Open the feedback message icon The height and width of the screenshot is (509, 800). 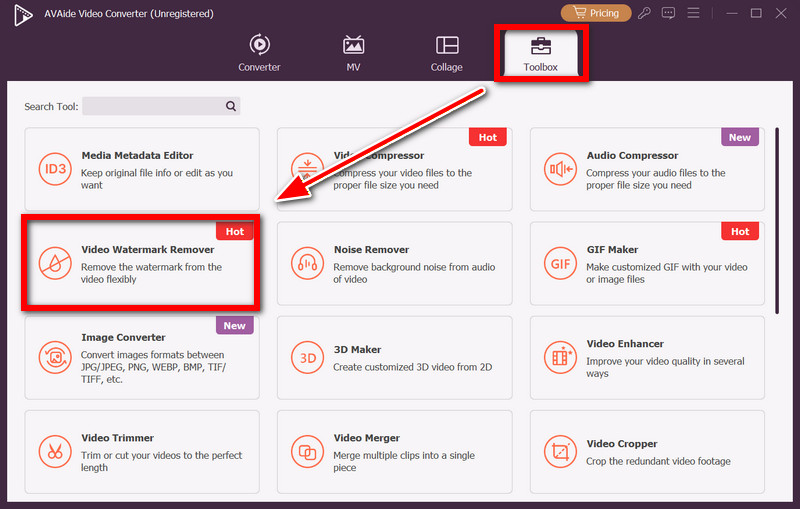pos(668,13)
